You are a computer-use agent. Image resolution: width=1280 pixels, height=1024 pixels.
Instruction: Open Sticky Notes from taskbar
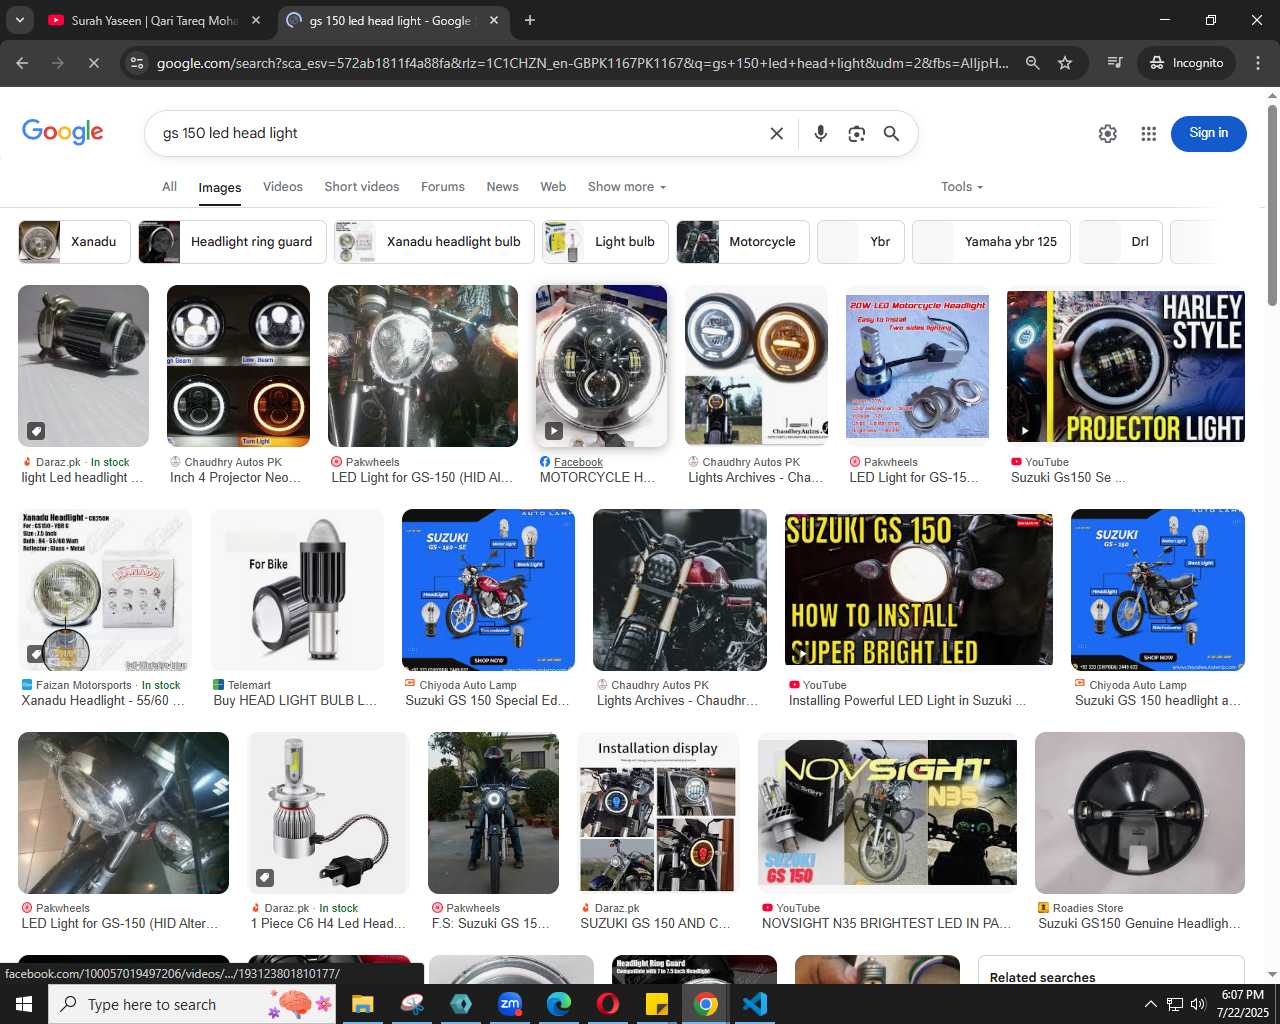tap(657, 1004)
